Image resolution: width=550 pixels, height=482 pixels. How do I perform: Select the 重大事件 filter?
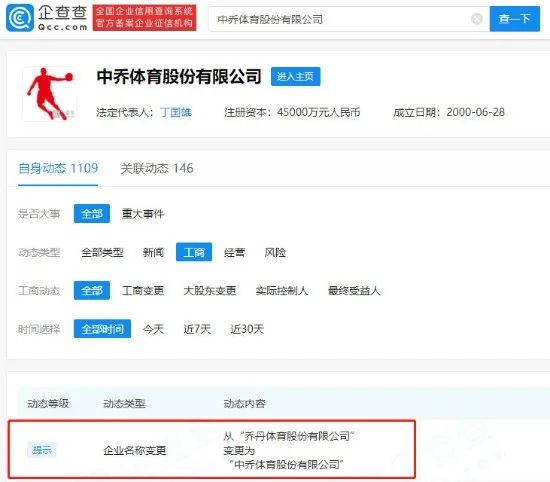tap(143, 214)
